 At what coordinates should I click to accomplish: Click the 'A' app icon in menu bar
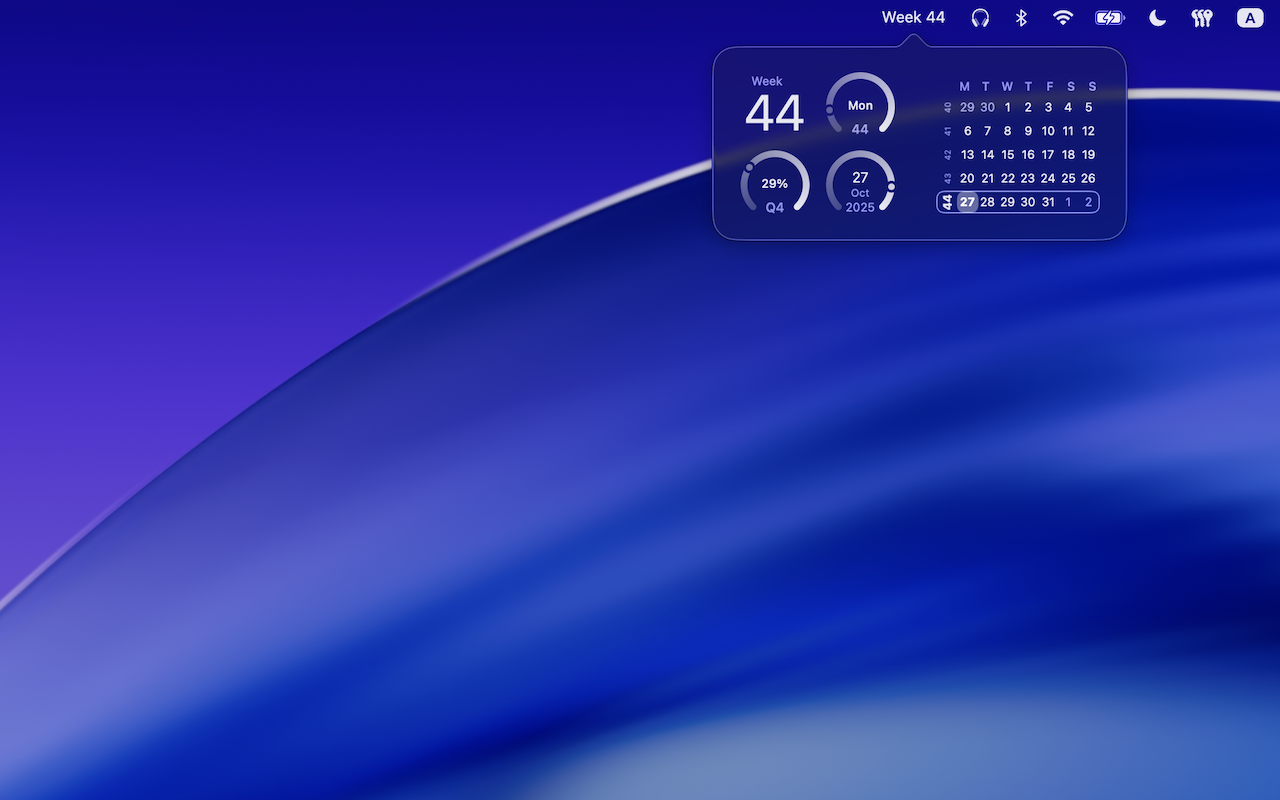point(1248,17)
